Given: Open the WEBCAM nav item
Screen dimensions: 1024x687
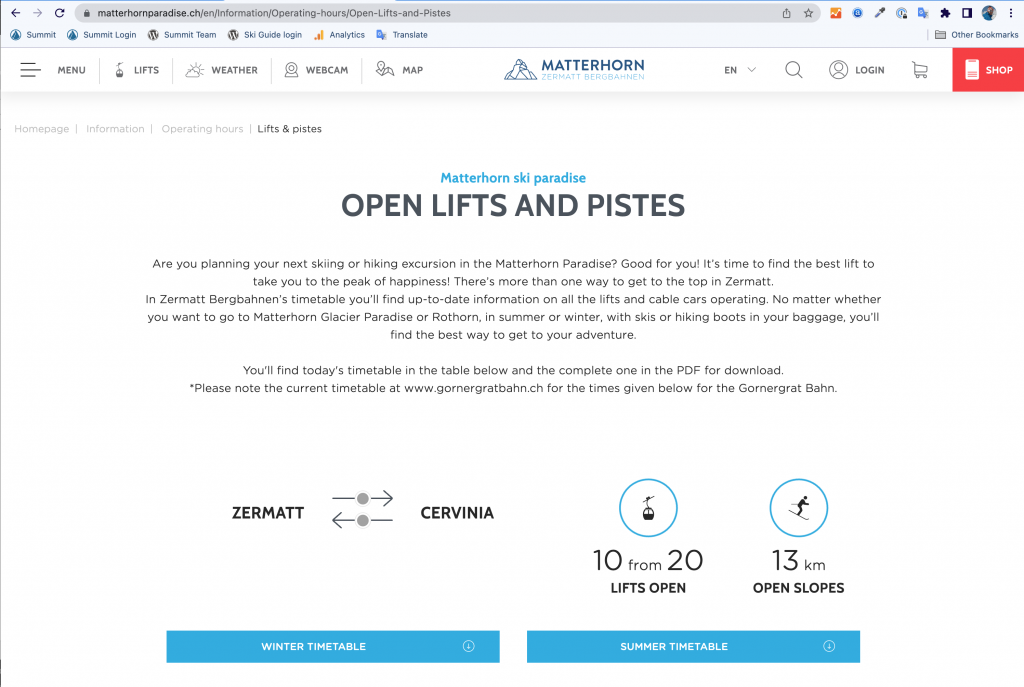Looking at the screenshot, I should pyautogui.click(x=317, y=70).
